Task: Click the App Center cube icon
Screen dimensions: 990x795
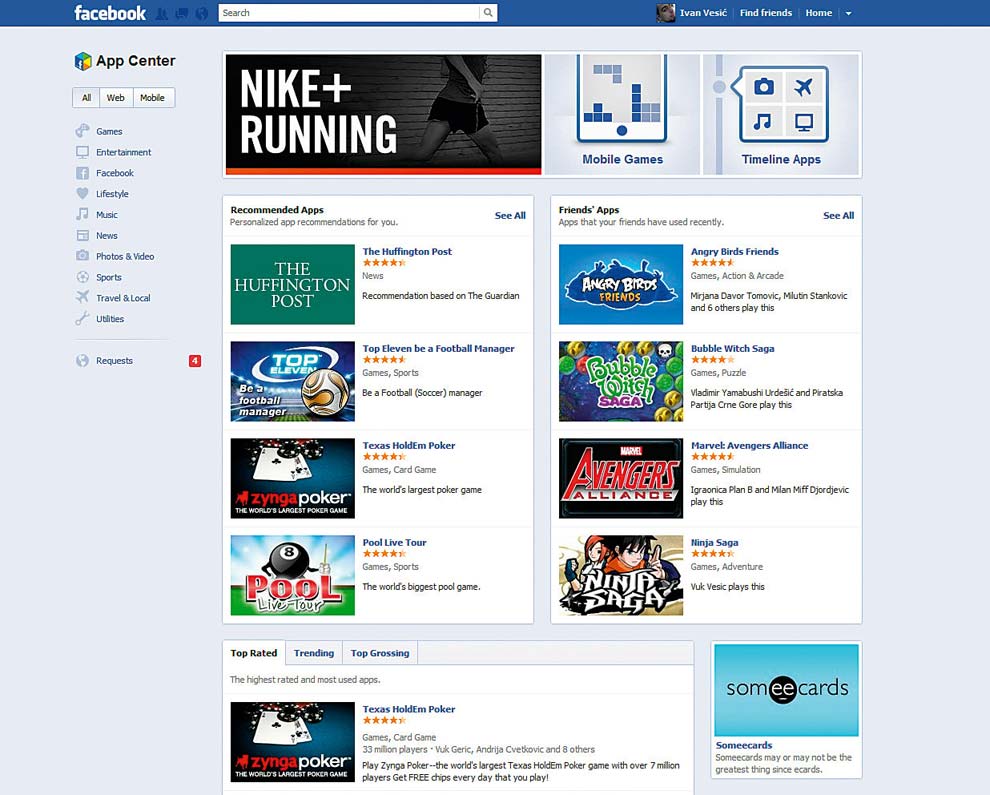Action: click(83, 61)
